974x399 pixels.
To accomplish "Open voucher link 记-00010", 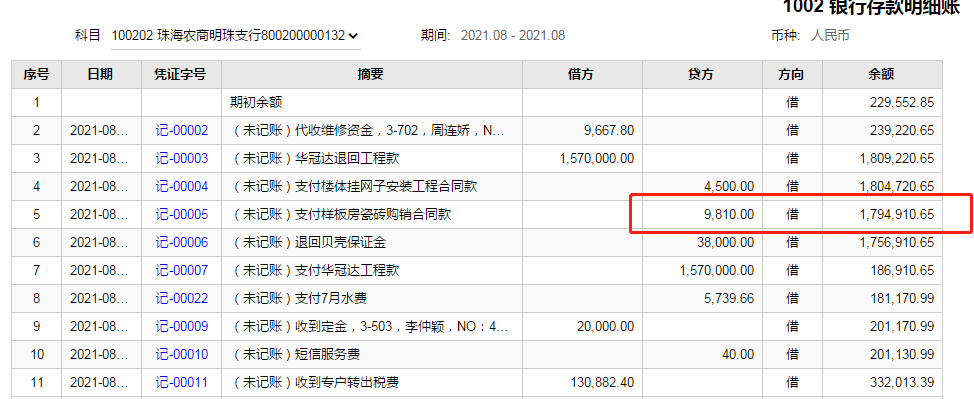I will pyautogui.click(x=181, y=355).
